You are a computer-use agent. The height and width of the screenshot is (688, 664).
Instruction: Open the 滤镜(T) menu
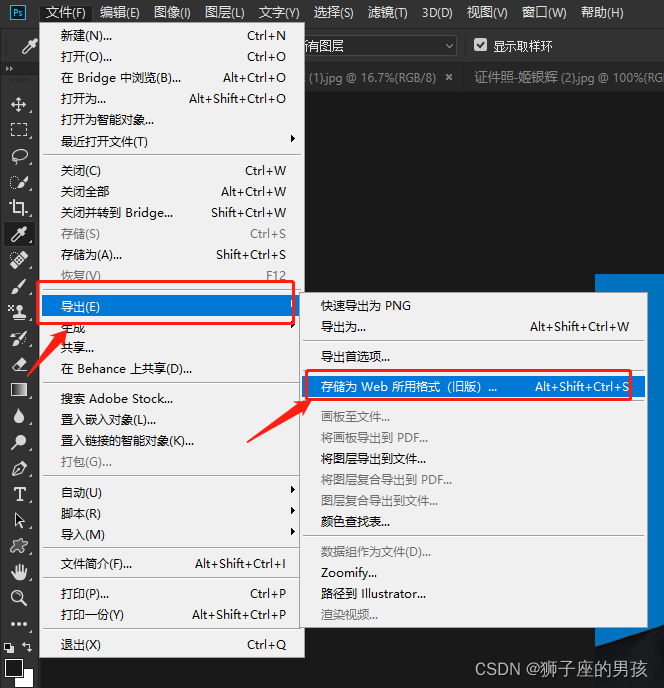388,12
